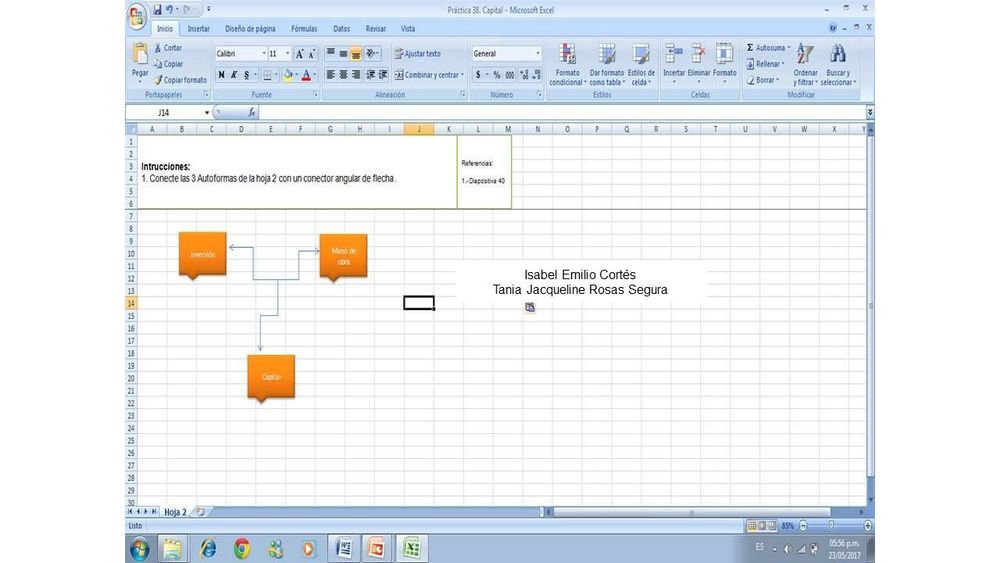Image resolution: width=1000 pixels, height=563 pixels.
Task: Click the Eliminar celdas icon
Action: tap(699, 55)
